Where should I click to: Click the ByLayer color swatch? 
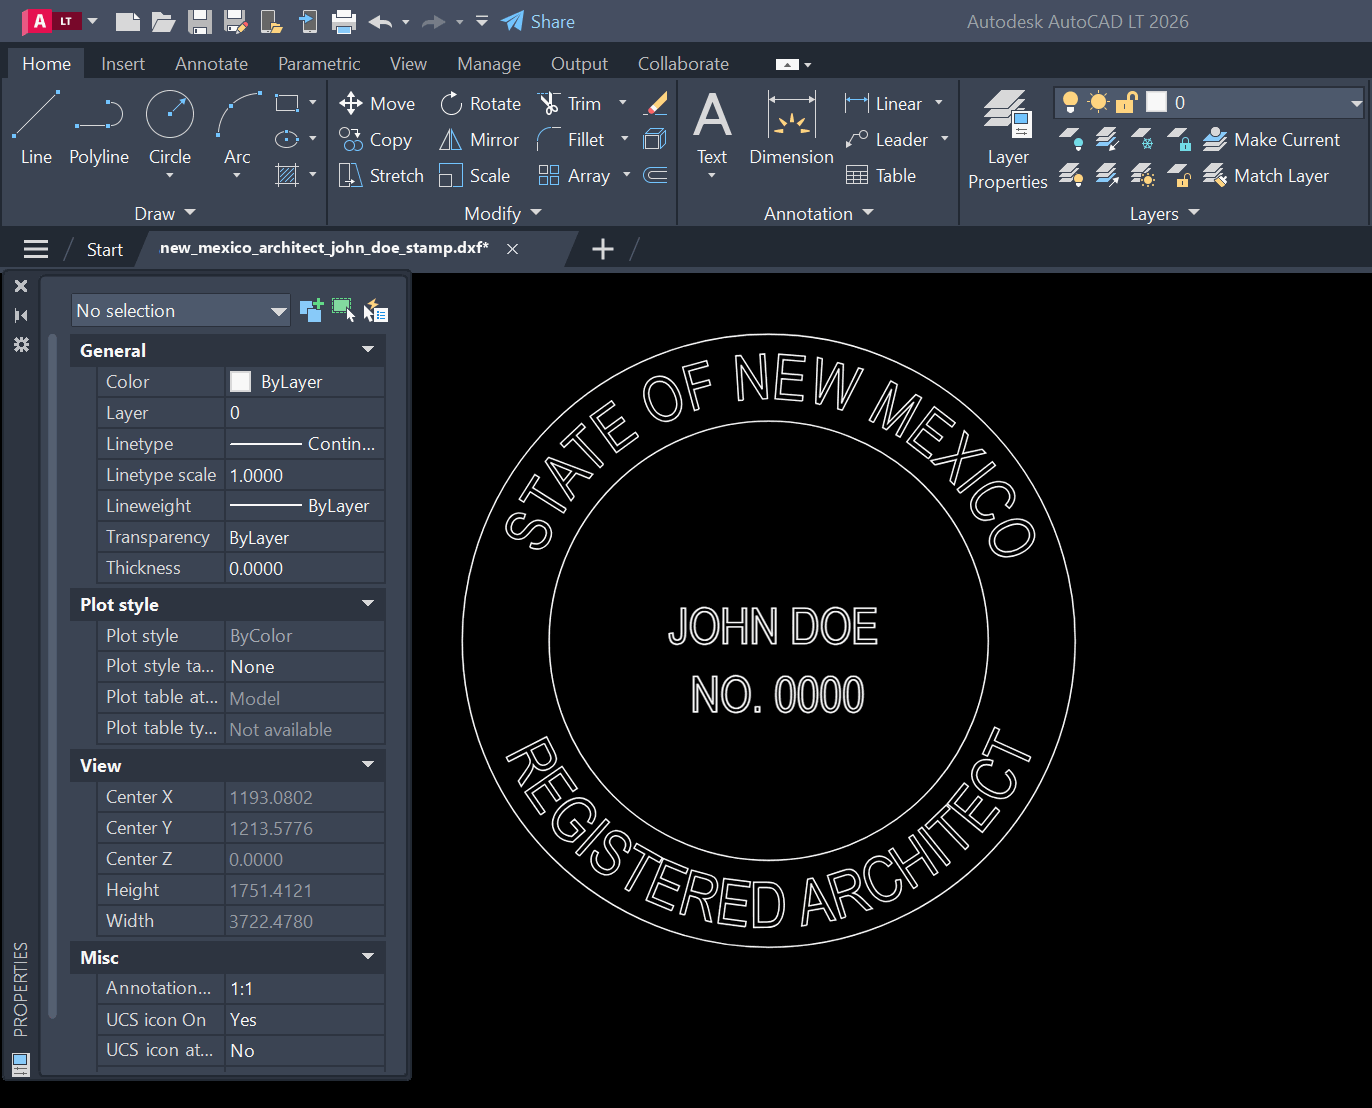[x=240, y=381]
